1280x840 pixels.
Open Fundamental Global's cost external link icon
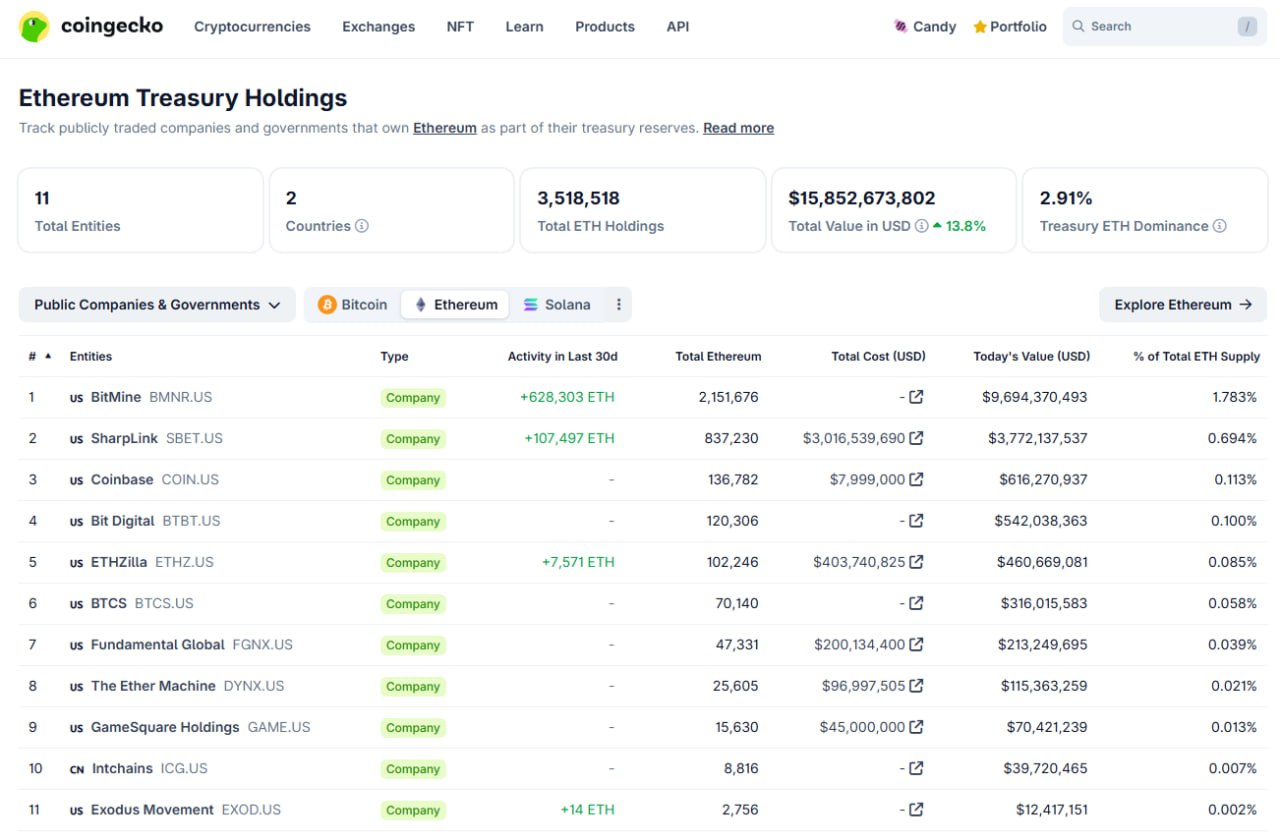pos(916,644)
